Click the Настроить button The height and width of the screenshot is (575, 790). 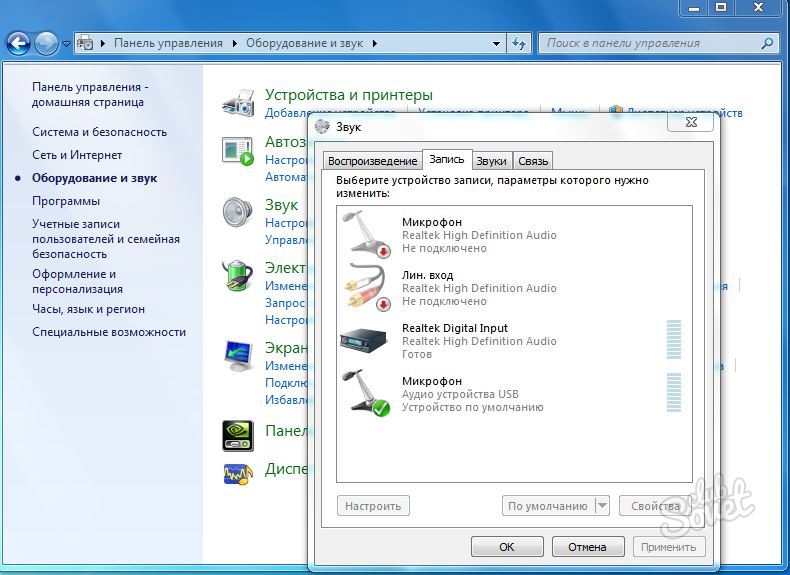[x=373, y=506]
